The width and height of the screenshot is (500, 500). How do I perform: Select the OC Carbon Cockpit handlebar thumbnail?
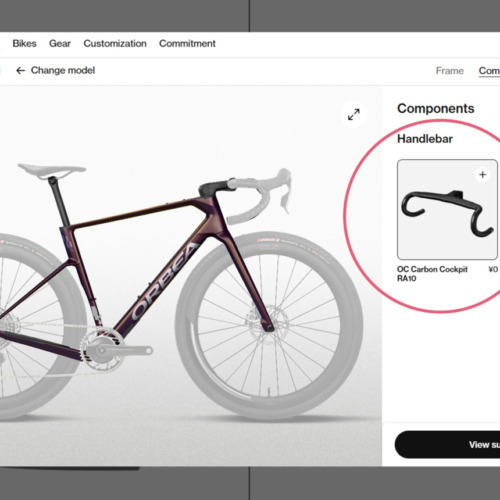447,210
